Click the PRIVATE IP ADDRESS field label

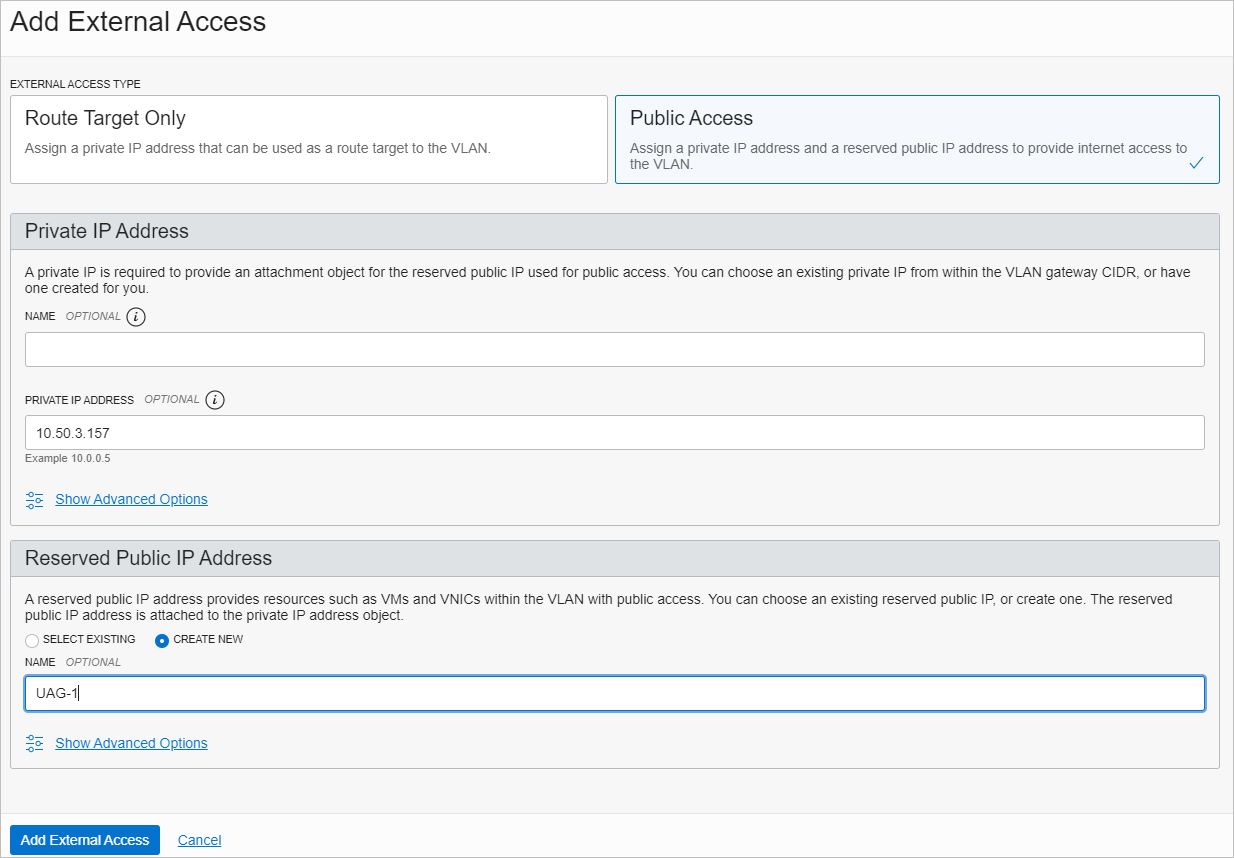pyautogui.click(x=79, y=400)
